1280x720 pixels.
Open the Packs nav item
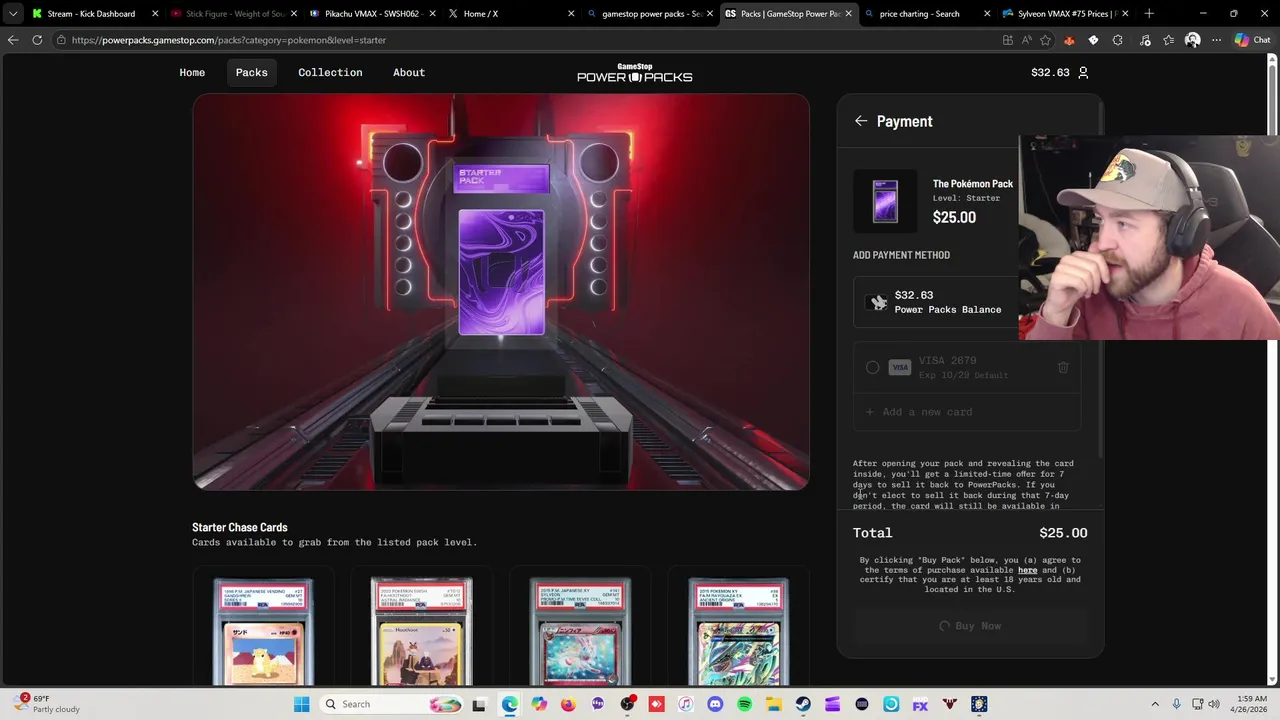click(251, 72)
